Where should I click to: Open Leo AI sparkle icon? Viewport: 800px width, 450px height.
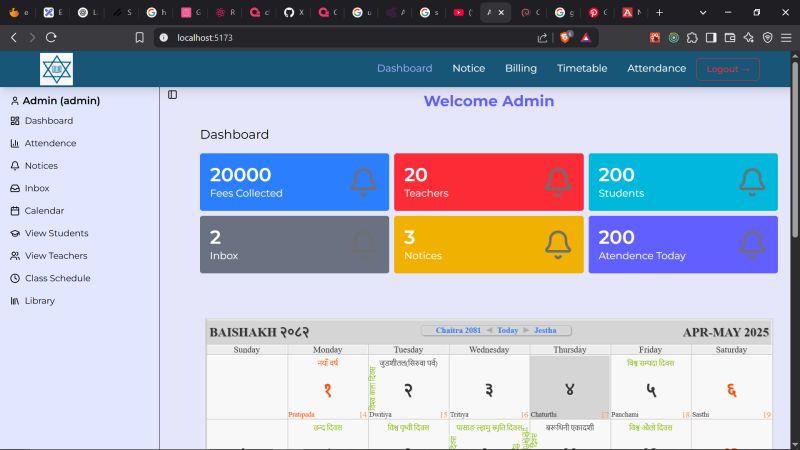(x=749, y=38)
